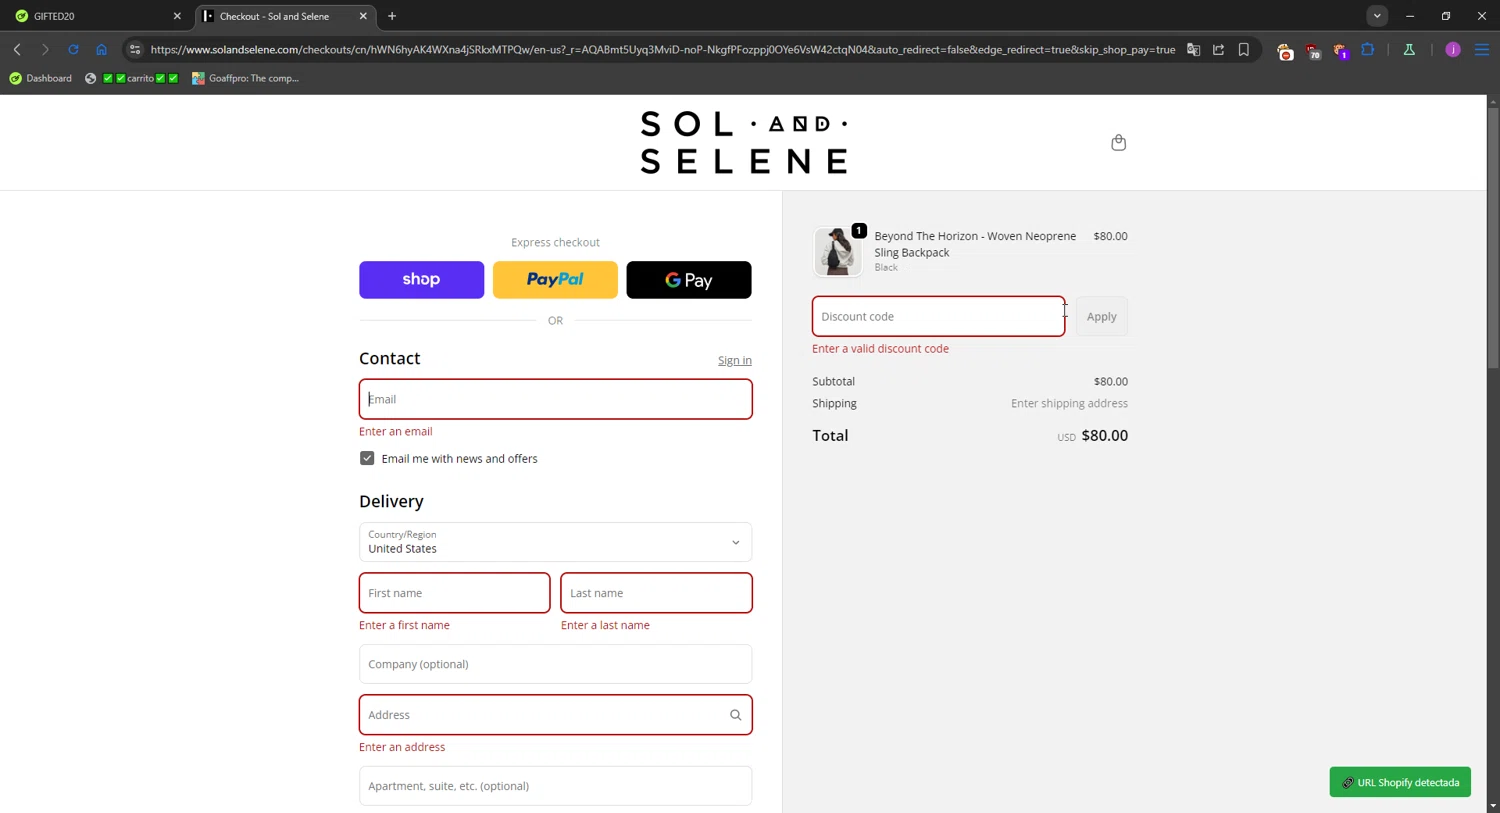Image resolution: width=1500 pixels, height=813 pixels.
Task: Open the shopping bag cart icon
Action: [1118, 142]
